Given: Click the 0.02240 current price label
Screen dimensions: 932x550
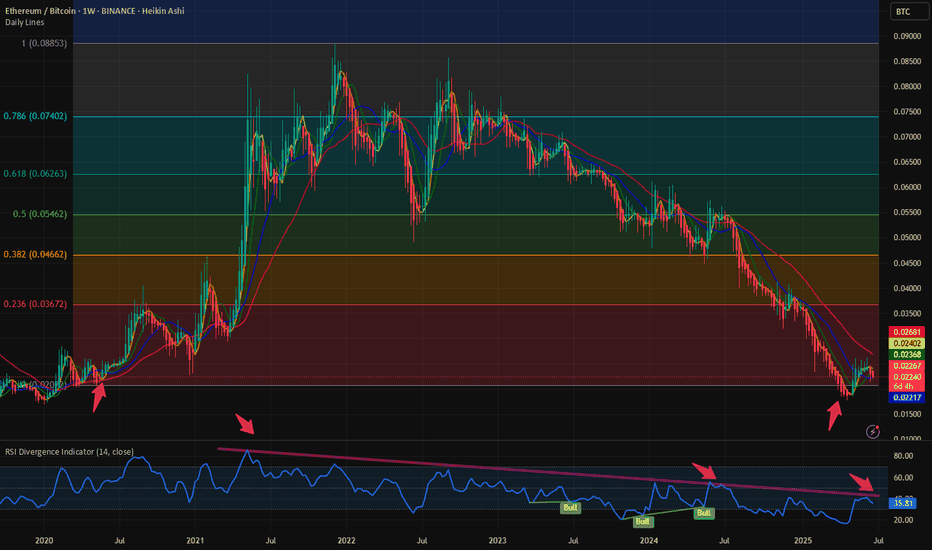Looking at the screenshot, I should pos(906,377).
